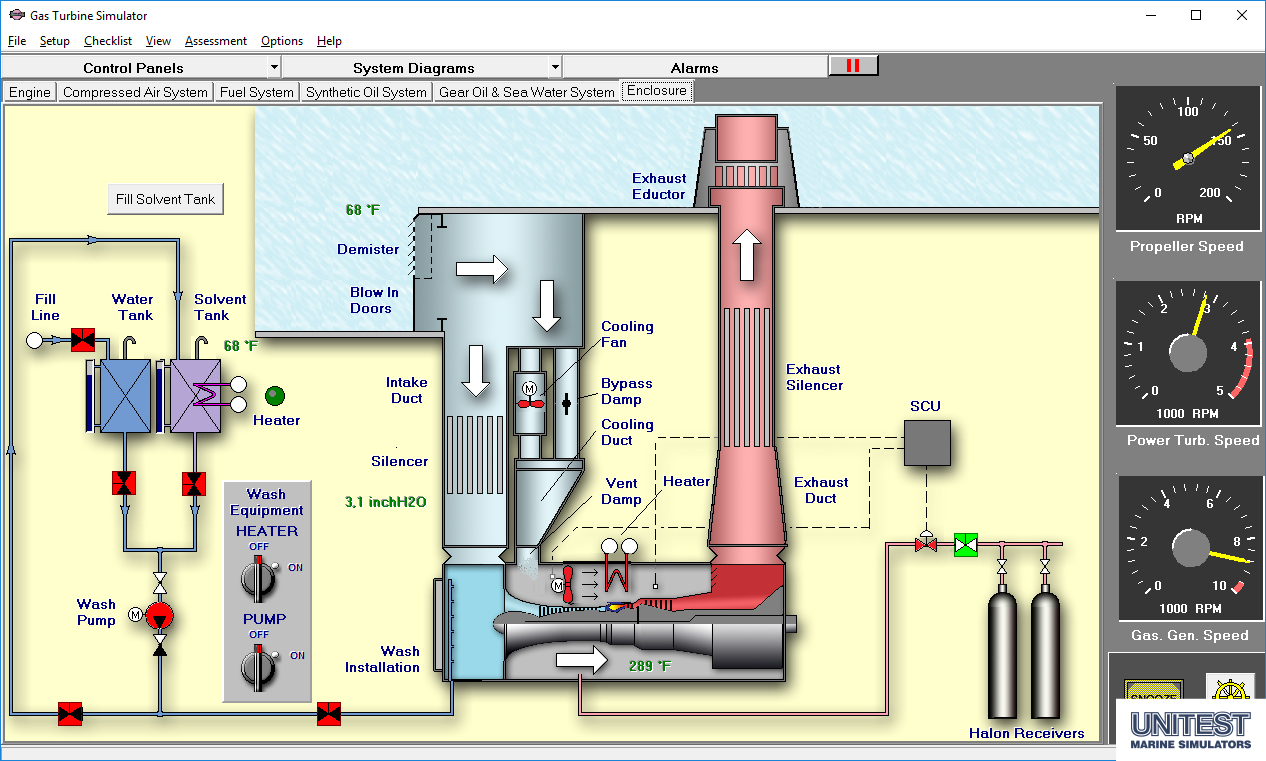Image resolution: width=1266 pixels, height=761 pixels.
Task: Toggle the red simulation pause button
Action: (x=853, y=66)
